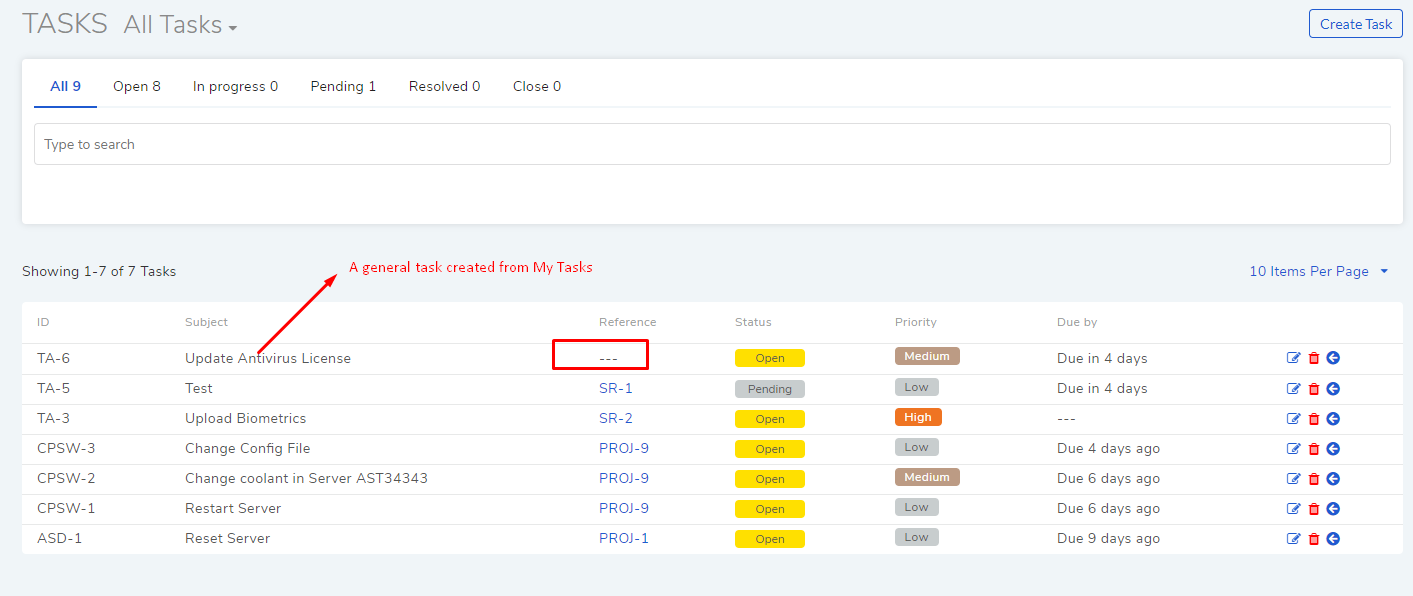Image resolution: width=1413 pixels, height=596 pixels.
Task: Delete task TA-5 Test
Action: tap(1314, 388)
